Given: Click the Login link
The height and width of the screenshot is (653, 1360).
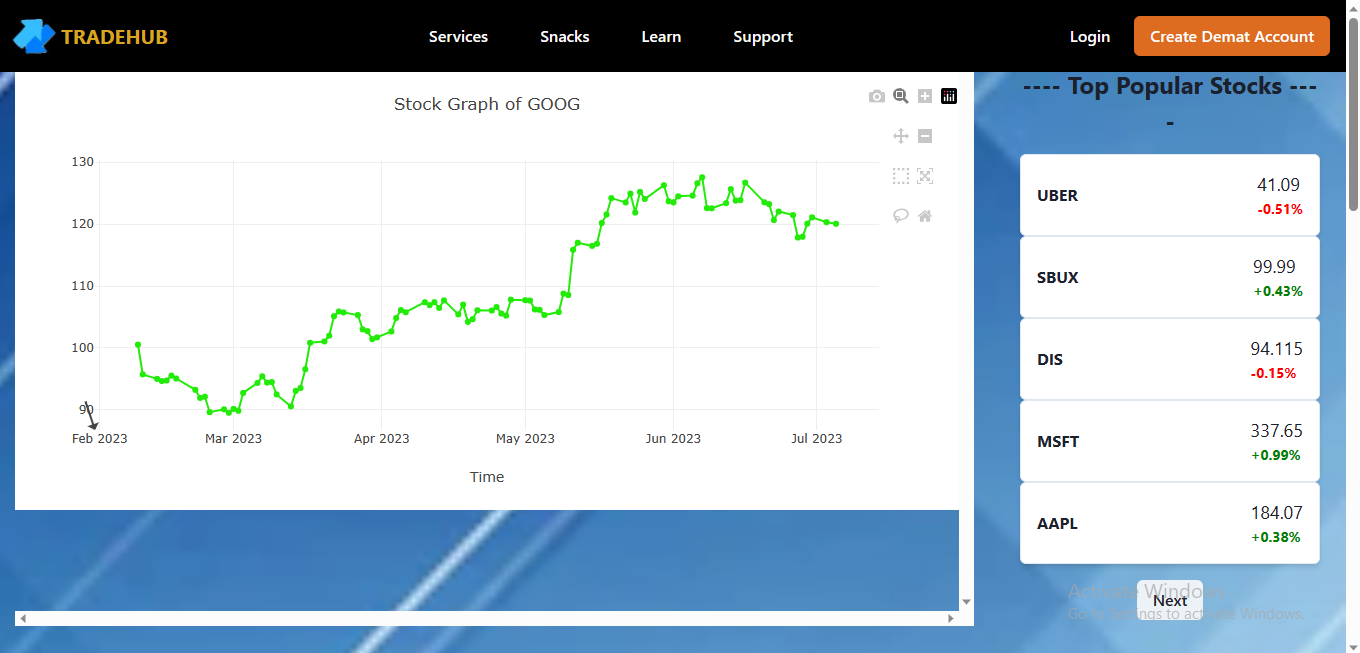Looking at the screenshot, I should click(1089, 36).
